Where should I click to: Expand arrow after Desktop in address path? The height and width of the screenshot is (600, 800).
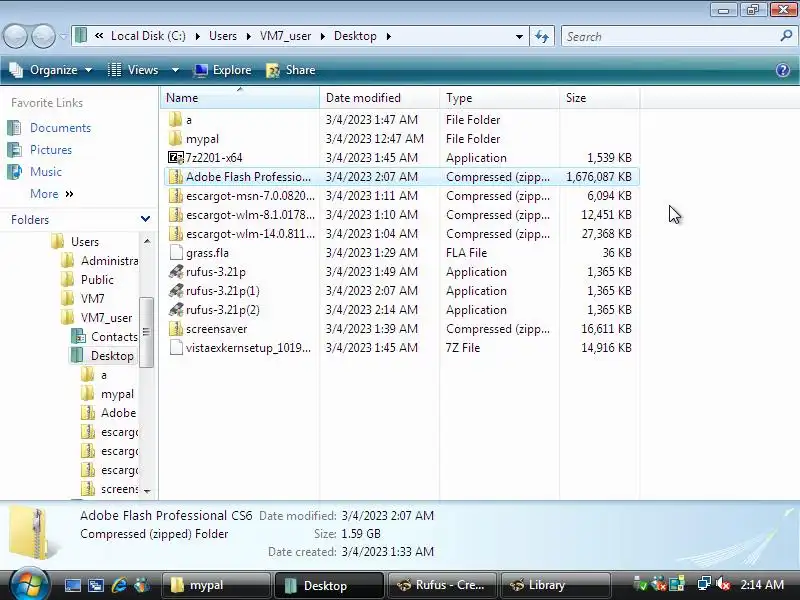(389, 36)
